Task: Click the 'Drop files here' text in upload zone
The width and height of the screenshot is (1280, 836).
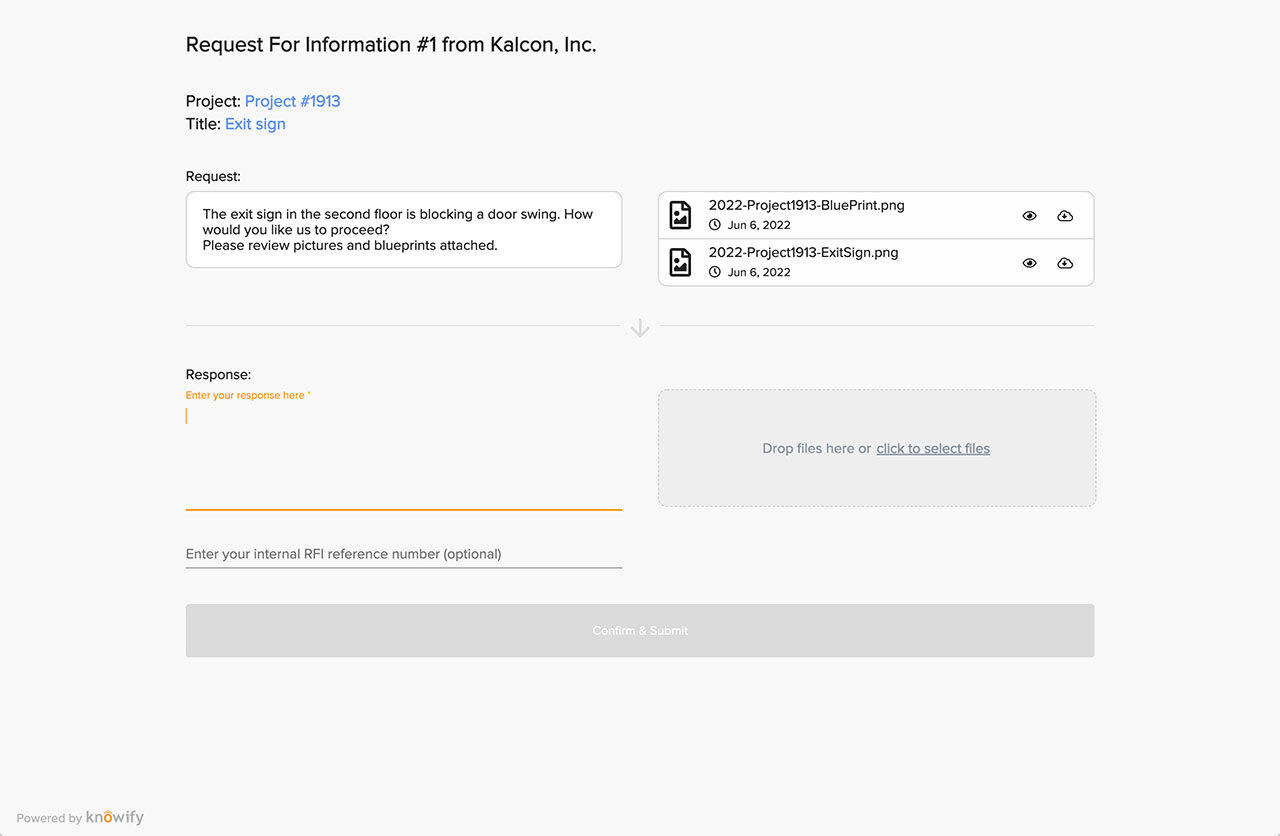Action: click(x=816, y=449)
